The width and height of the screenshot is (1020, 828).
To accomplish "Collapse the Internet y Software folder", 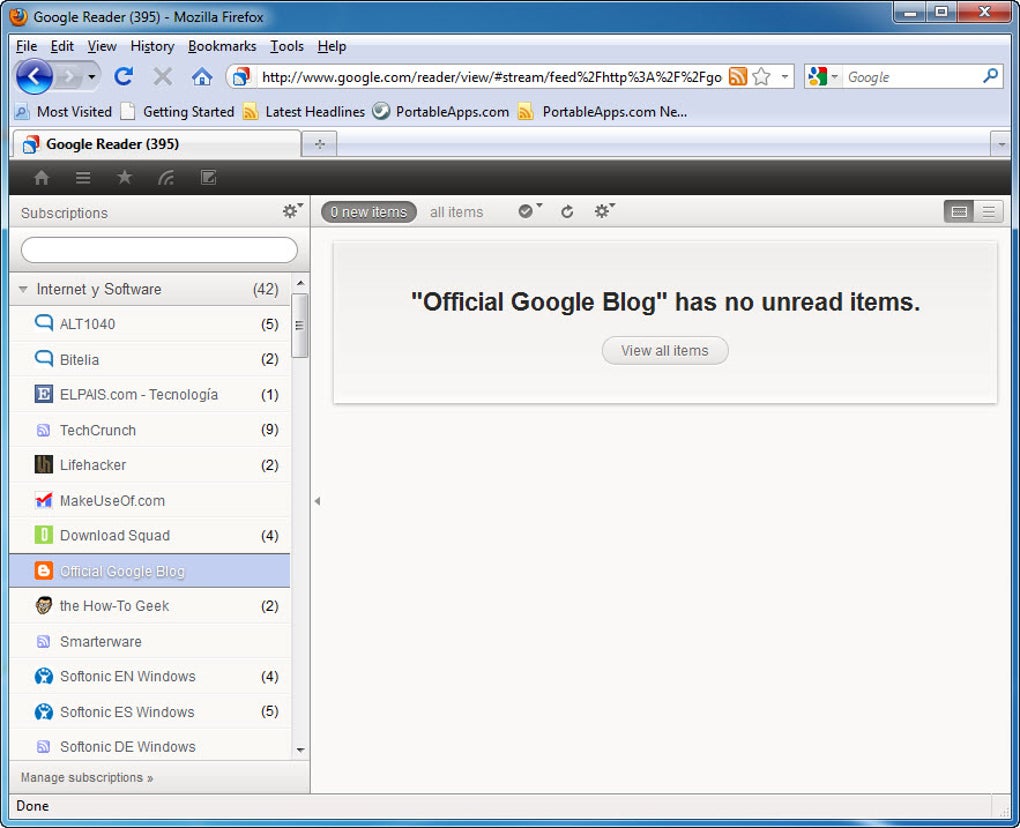I will [x=23, y=289].
